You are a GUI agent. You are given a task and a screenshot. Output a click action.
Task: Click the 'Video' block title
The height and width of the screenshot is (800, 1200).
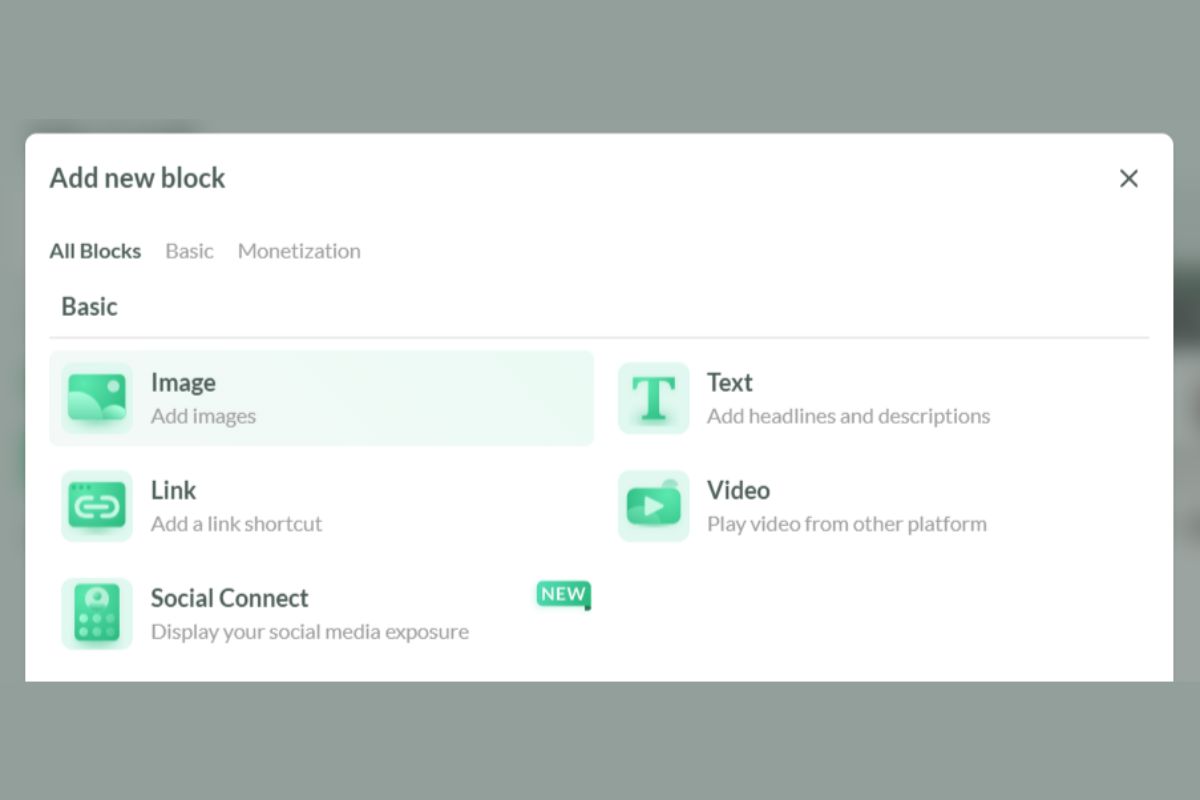pos(738,491)
